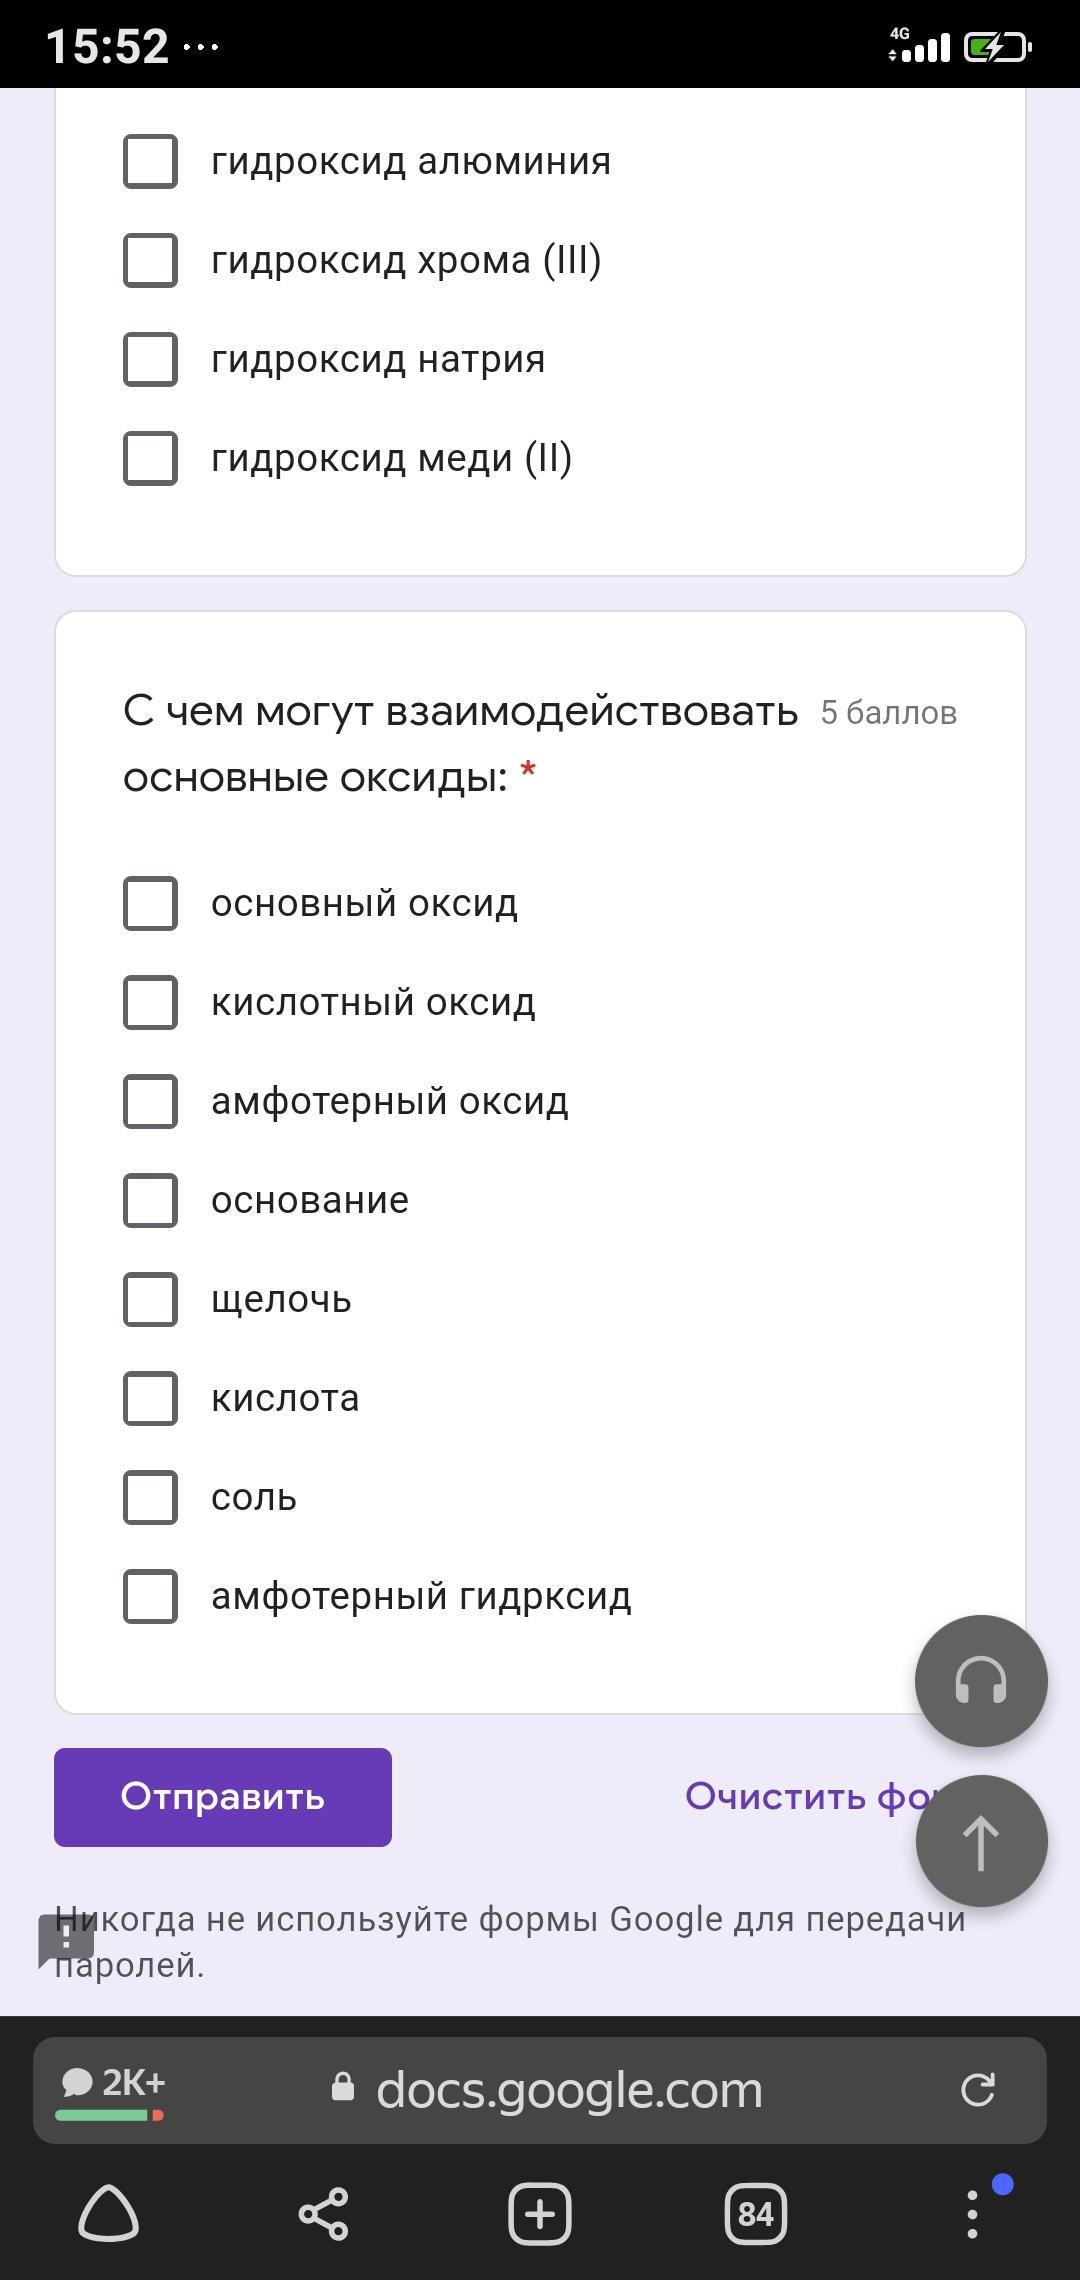Open tab switcher showing 84 tabs
The width and height of the screenshot is (1080, 2280).
tap(755, 2213)
